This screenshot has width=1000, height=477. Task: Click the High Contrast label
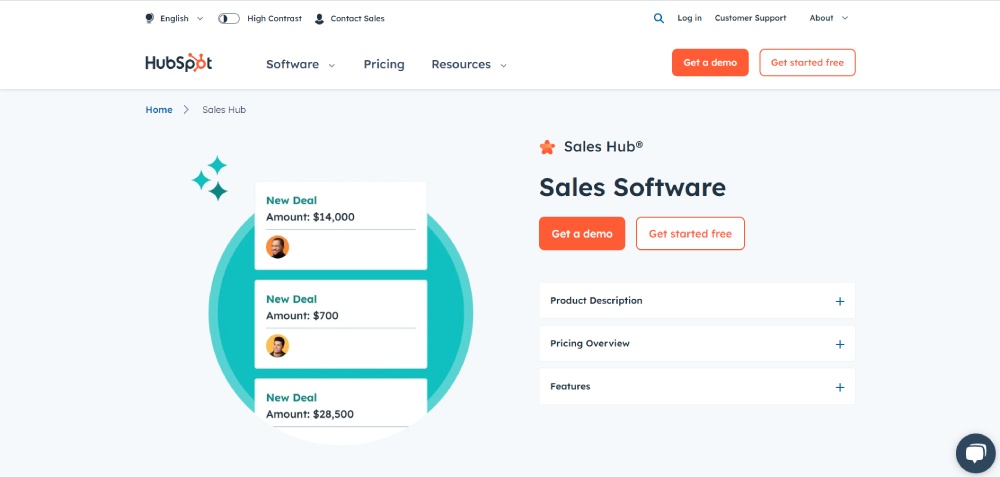pos(274,18)
